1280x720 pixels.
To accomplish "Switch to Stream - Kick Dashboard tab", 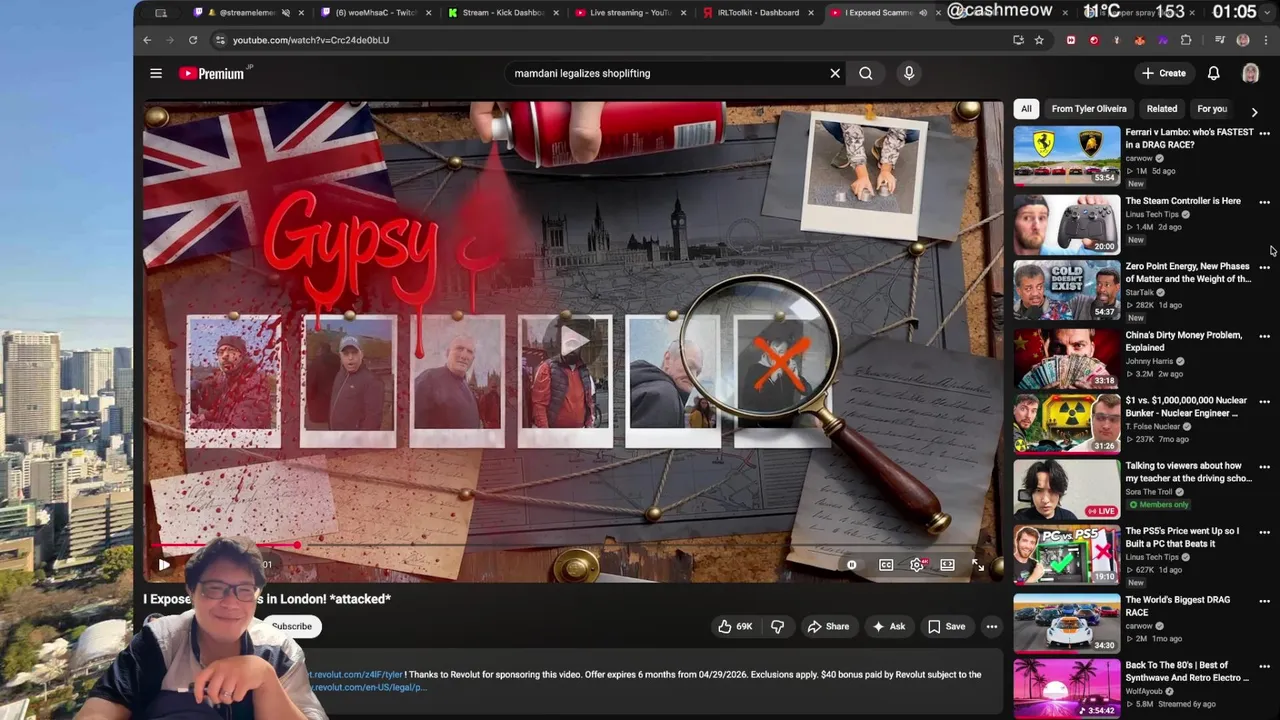I will (503, 13).
